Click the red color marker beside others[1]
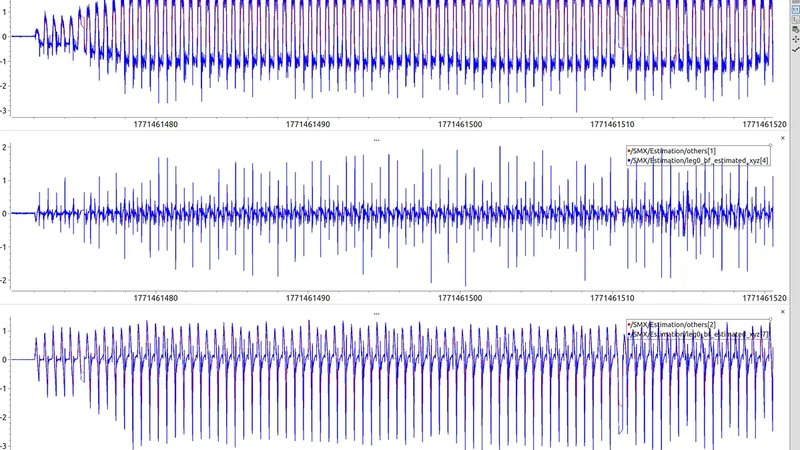Screen dimensions: 800x450 click(x=627, y=150)
